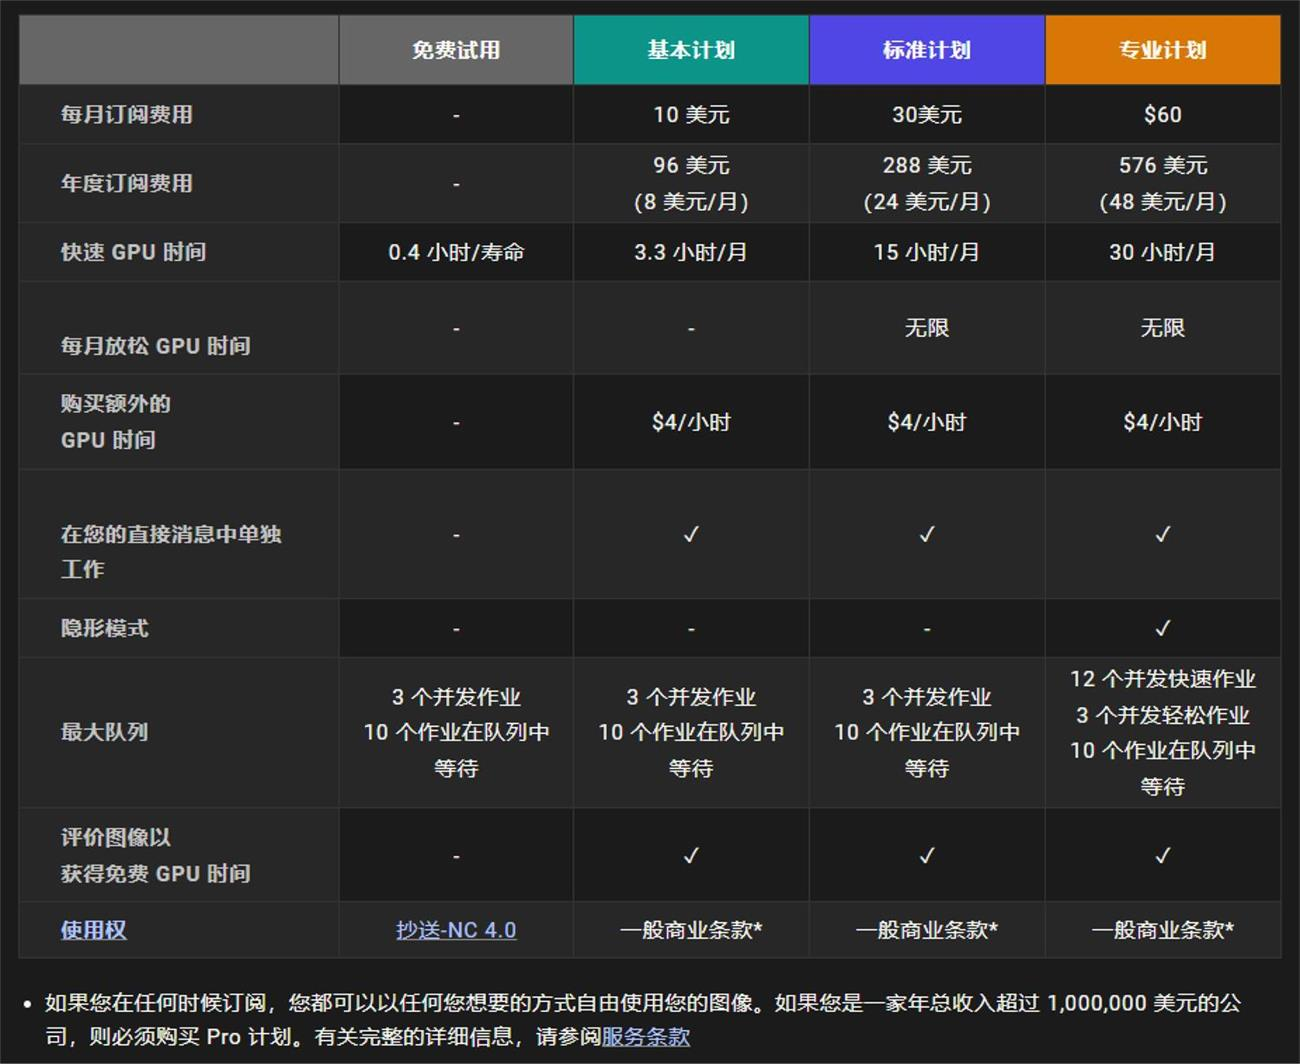This screenshot has width=1300, height=1064.
Task: Click the 15 小时/月 cell
Action: click(927, 252)
